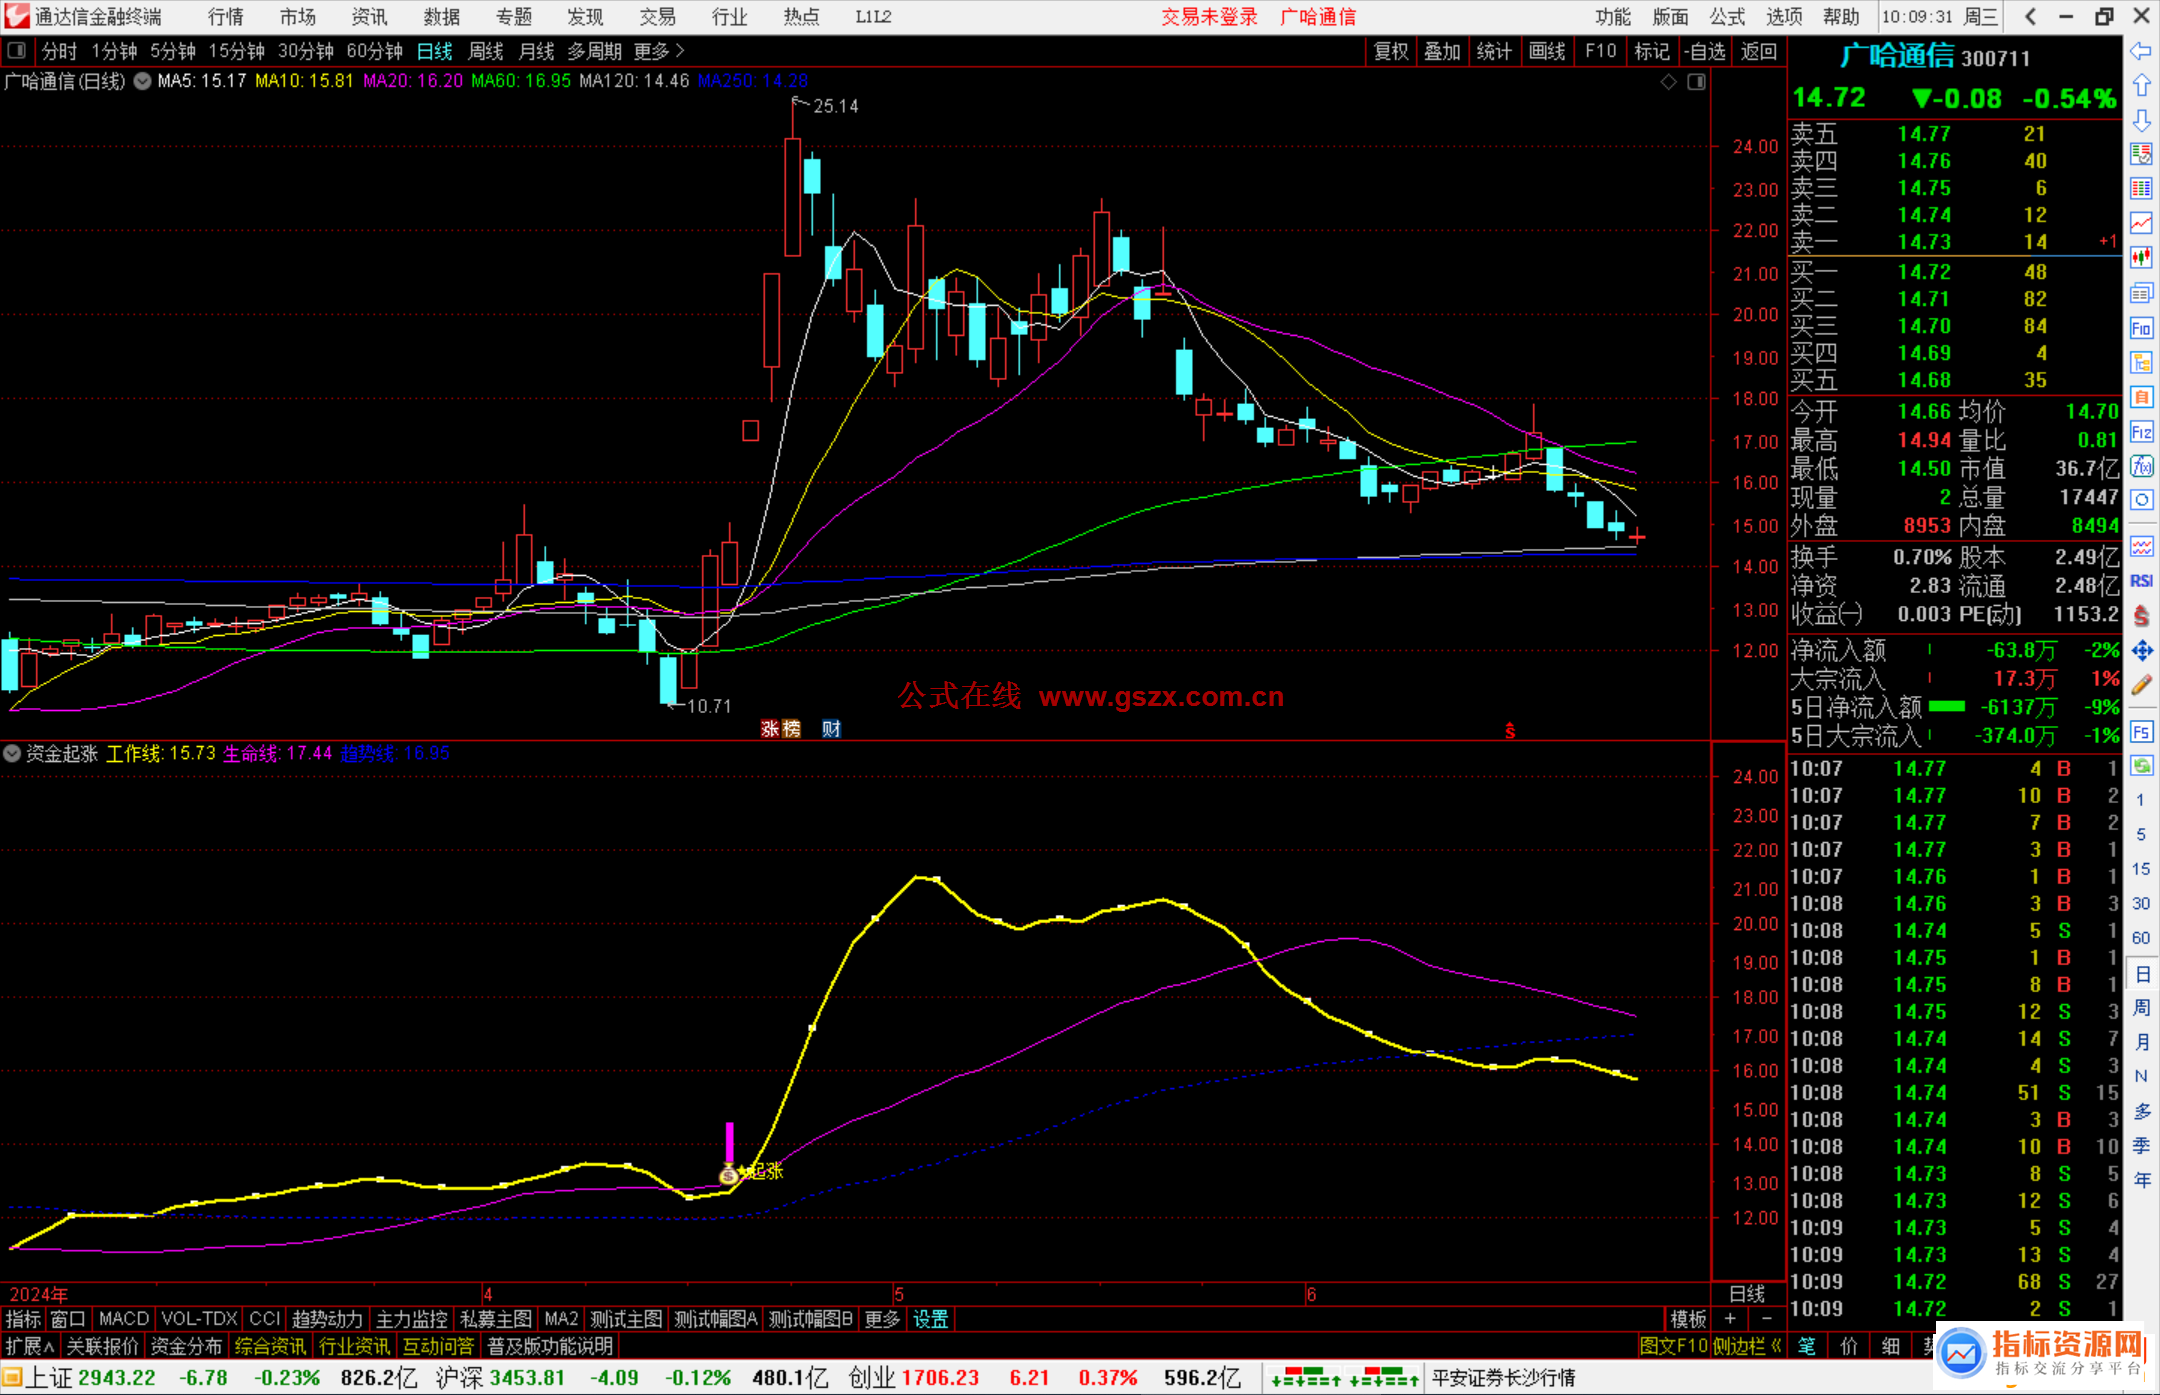Open the 资讯 menu
The width and height of the screenshot is (2160, 1395).
tap(370, 16)
